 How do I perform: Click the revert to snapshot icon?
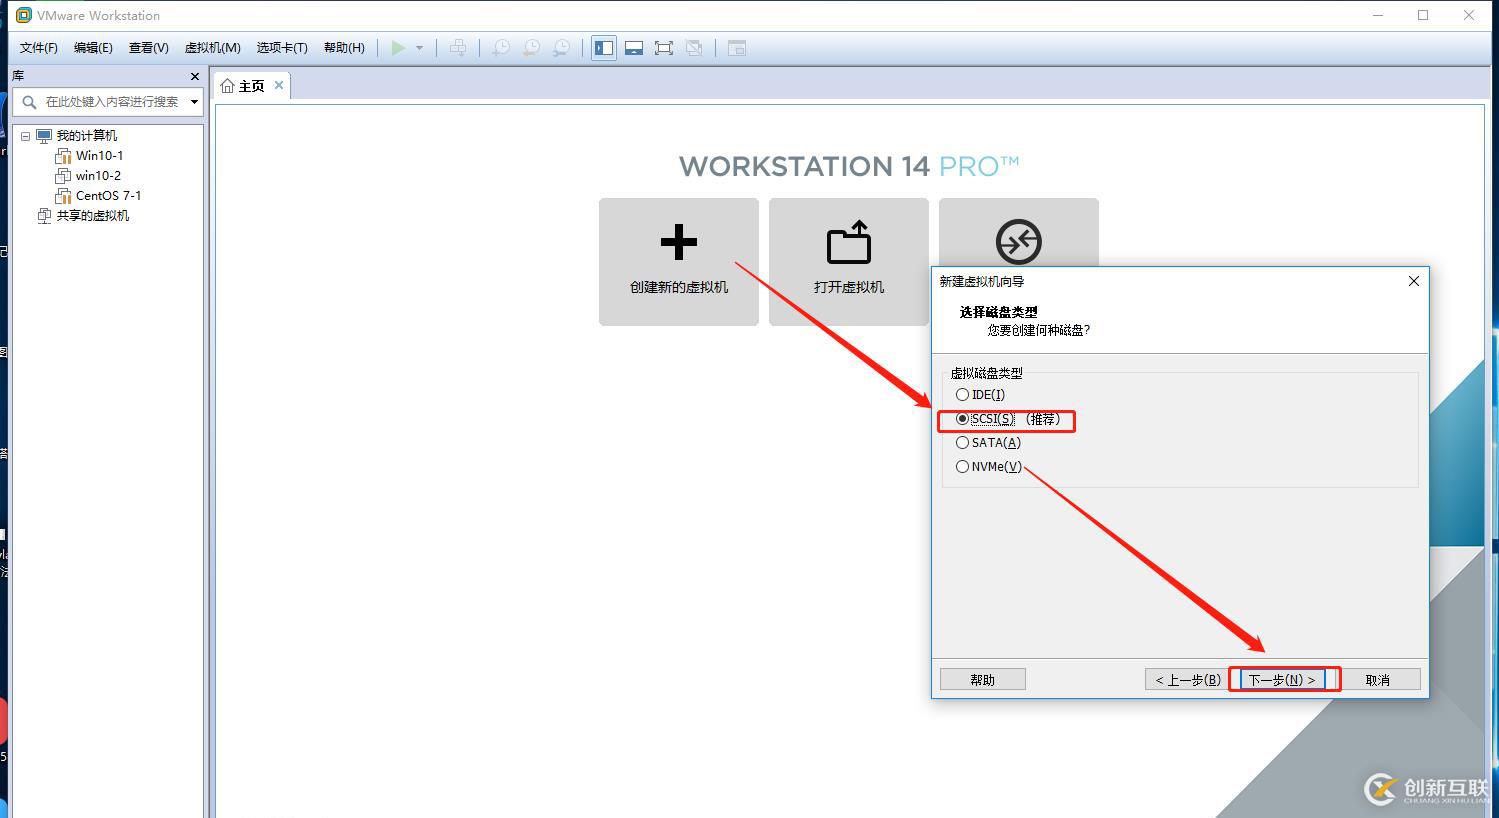pos(532,48)
